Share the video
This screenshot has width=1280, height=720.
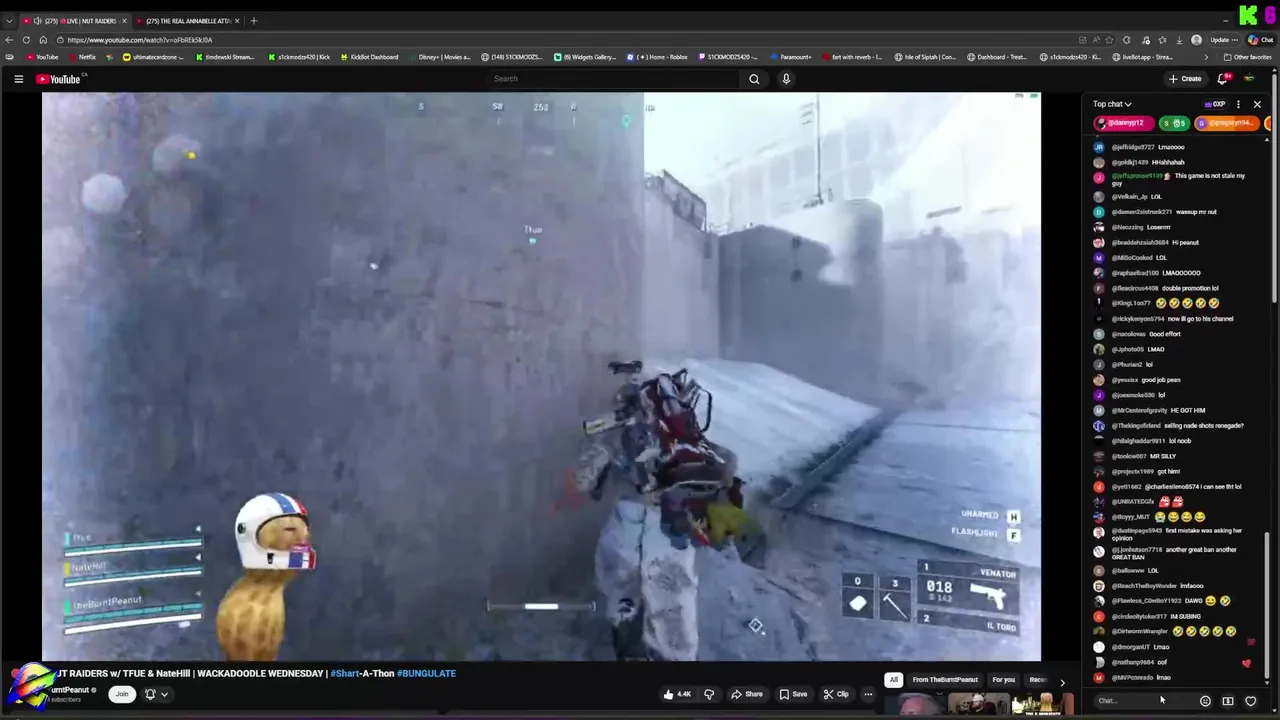click(747, 694)
